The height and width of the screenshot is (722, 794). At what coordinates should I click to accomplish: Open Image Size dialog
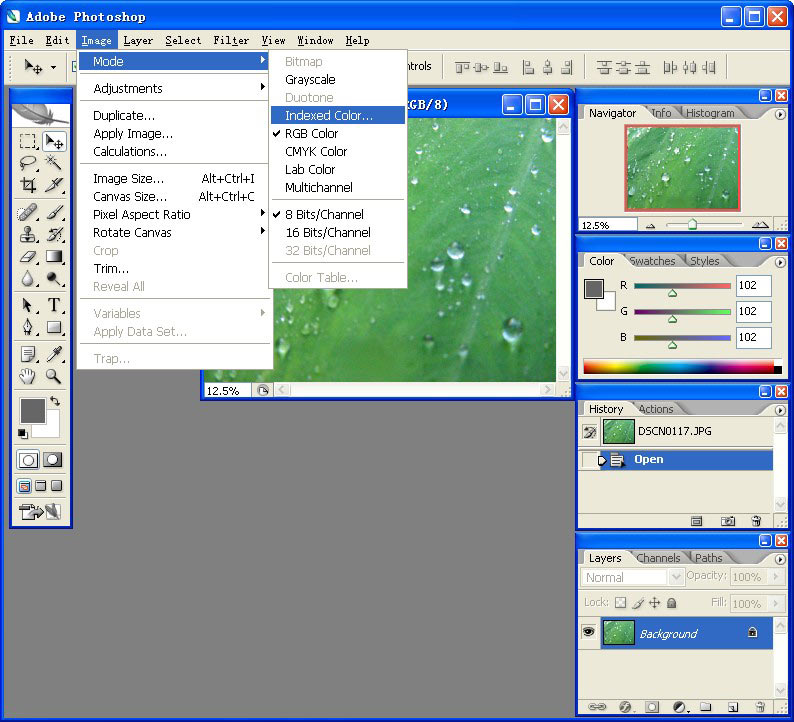pos(174,179)
